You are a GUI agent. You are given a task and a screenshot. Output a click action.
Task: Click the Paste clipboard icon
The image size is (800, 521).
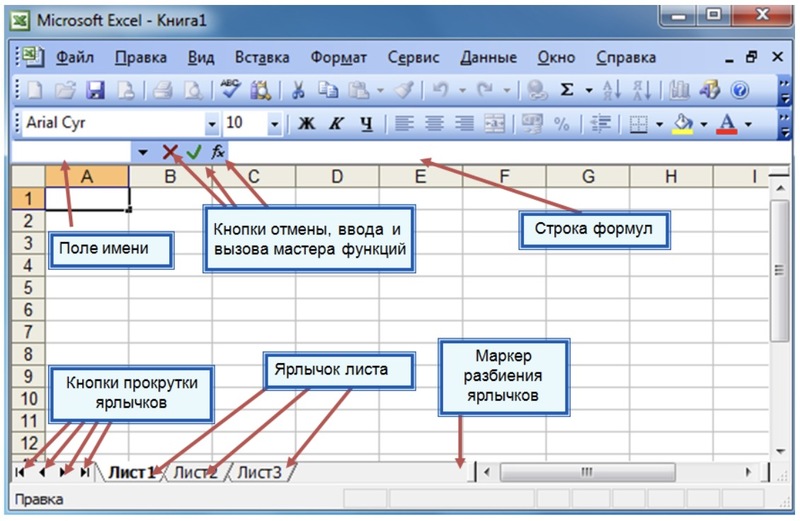coord(359,91)
